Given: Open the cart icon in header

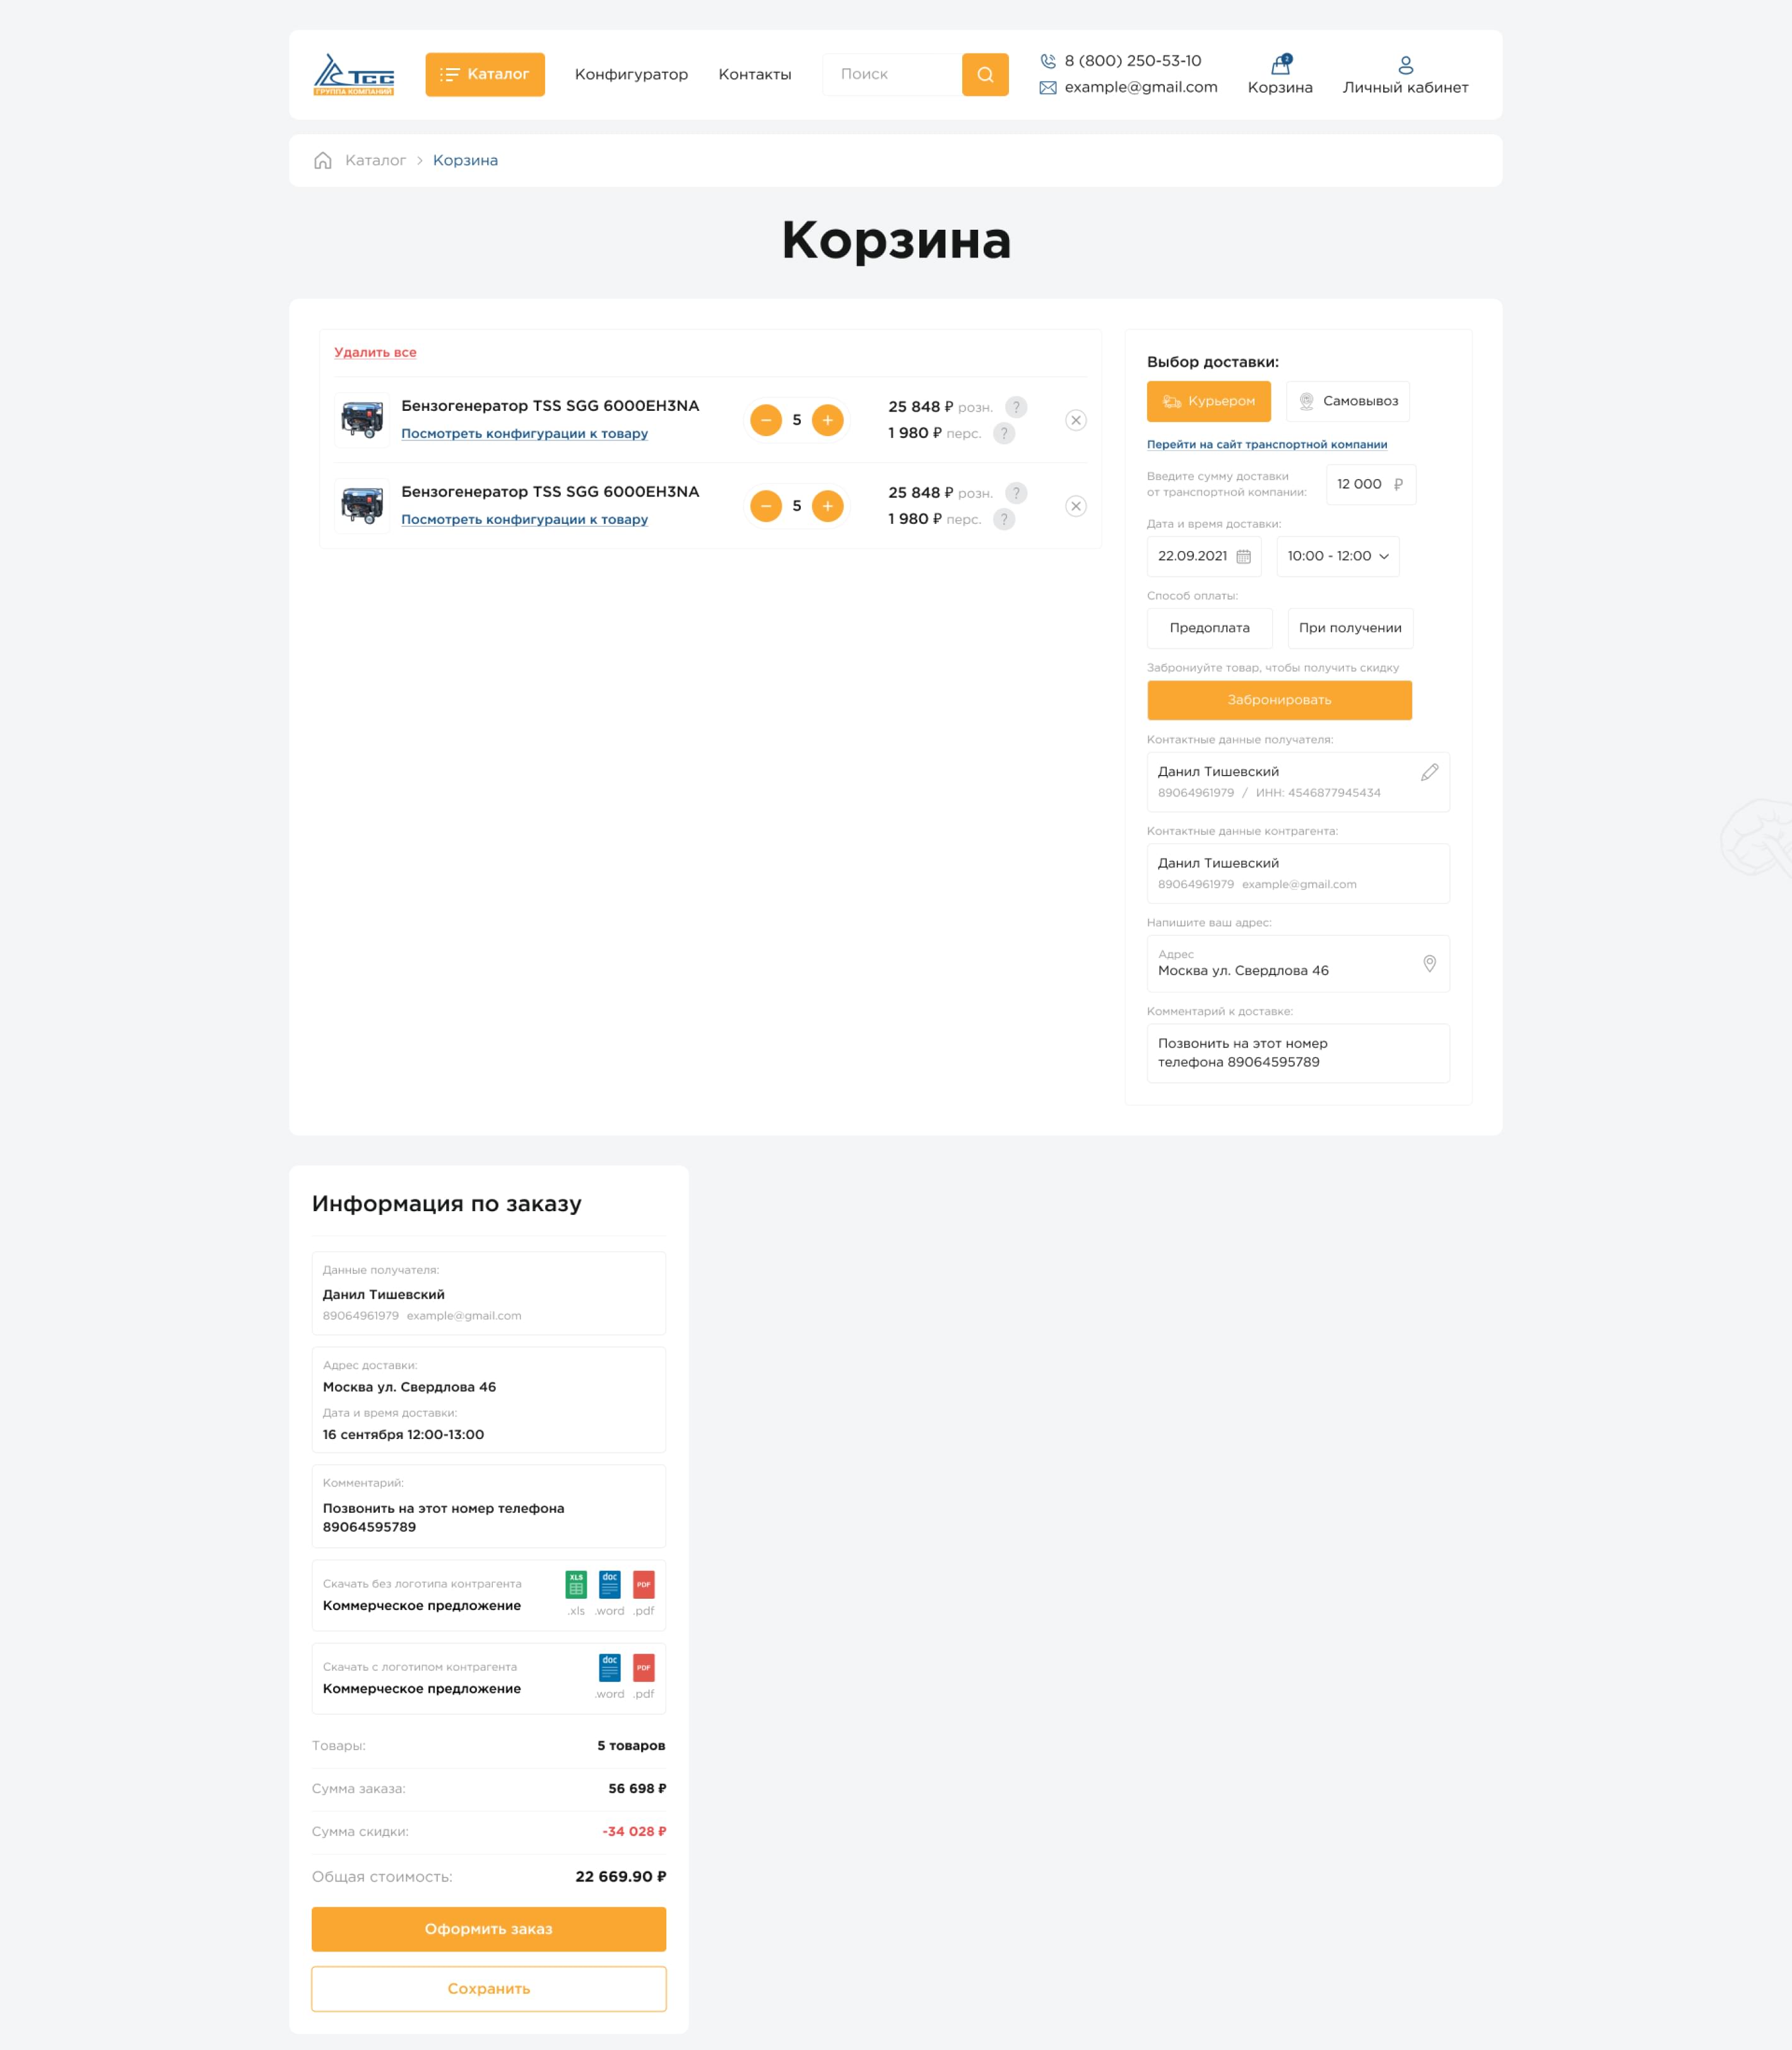Looking at the screenshot, I should click(x=1280, y=66).
